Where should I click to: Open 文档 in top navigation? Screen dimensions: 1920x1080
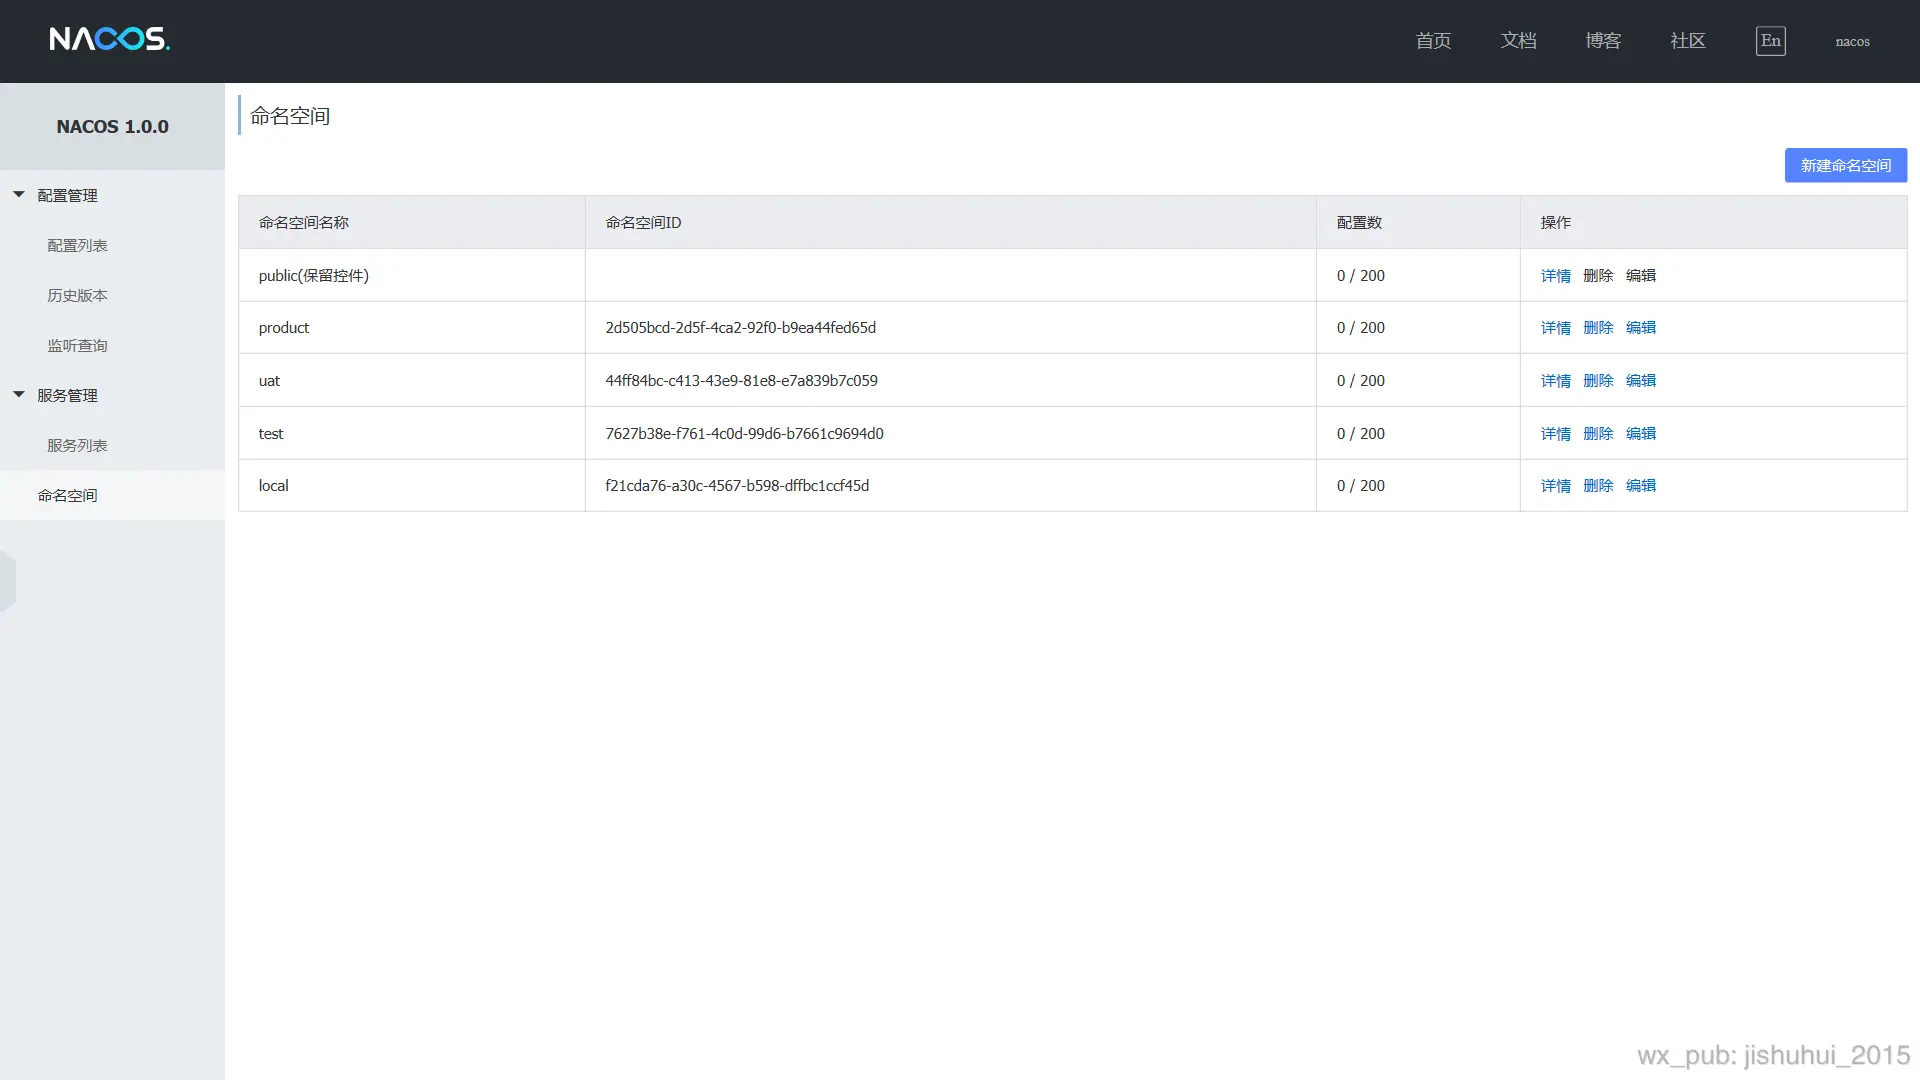1518,41
